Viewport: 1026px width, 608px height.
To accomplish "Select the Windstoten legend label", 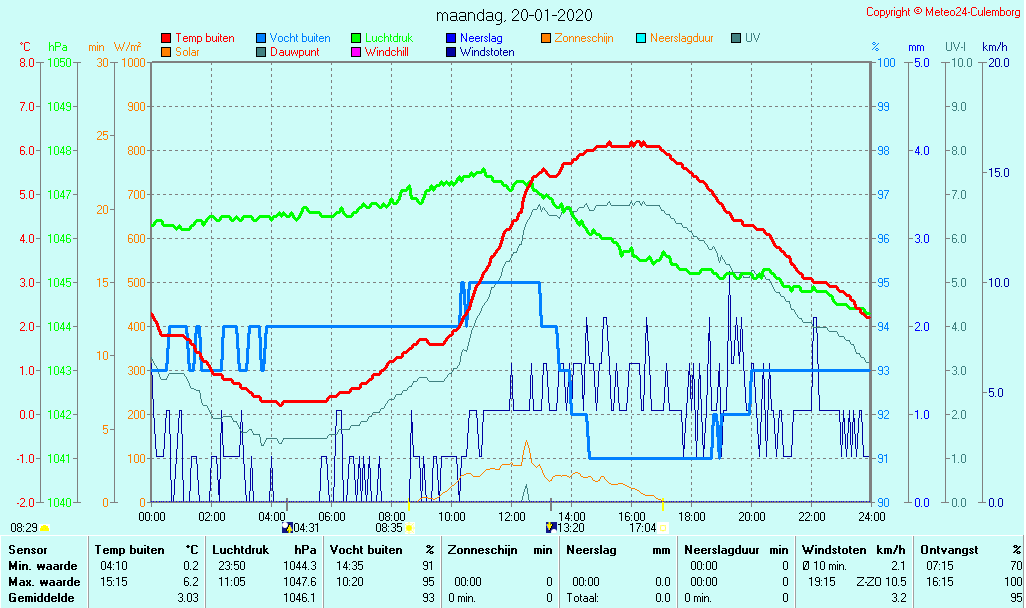I will coord(487,52).
